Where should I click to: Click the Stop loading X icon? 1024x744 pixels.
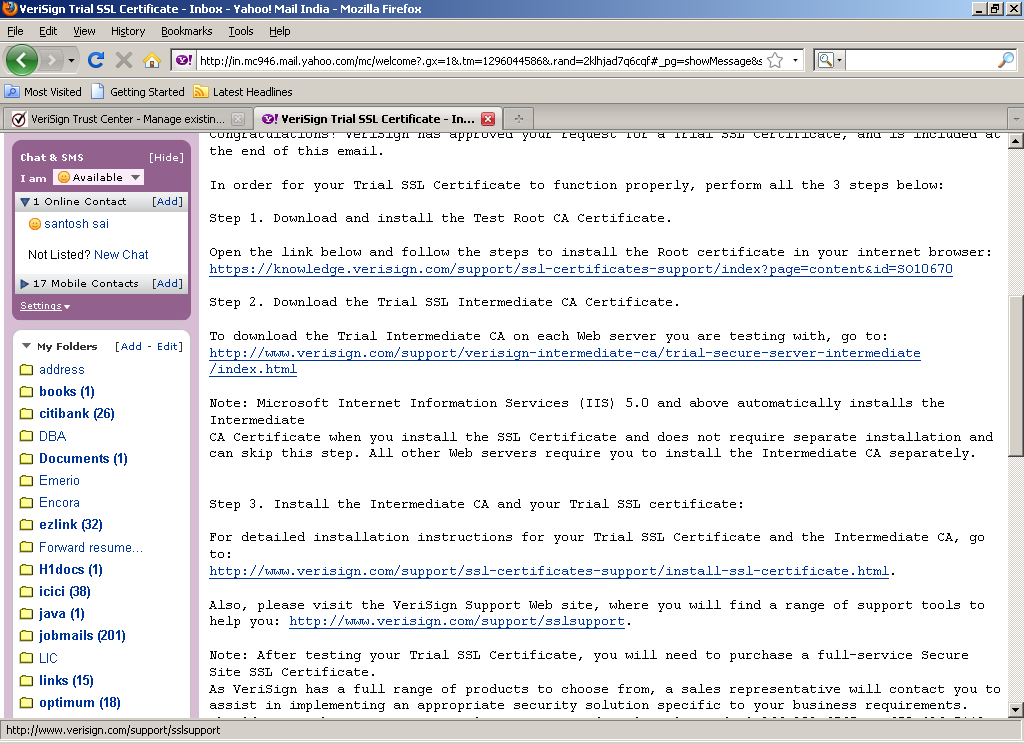coord(123,61)
